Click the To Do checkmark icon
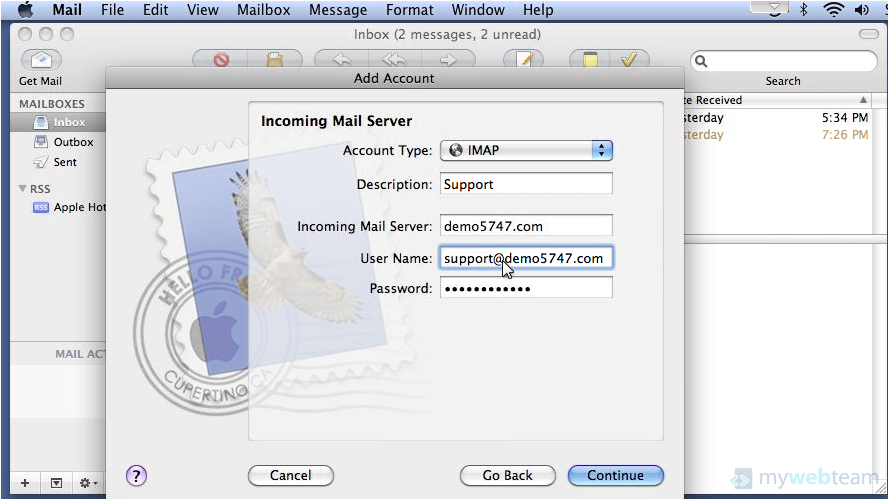889x500 pixels. (x=629, y=60)
